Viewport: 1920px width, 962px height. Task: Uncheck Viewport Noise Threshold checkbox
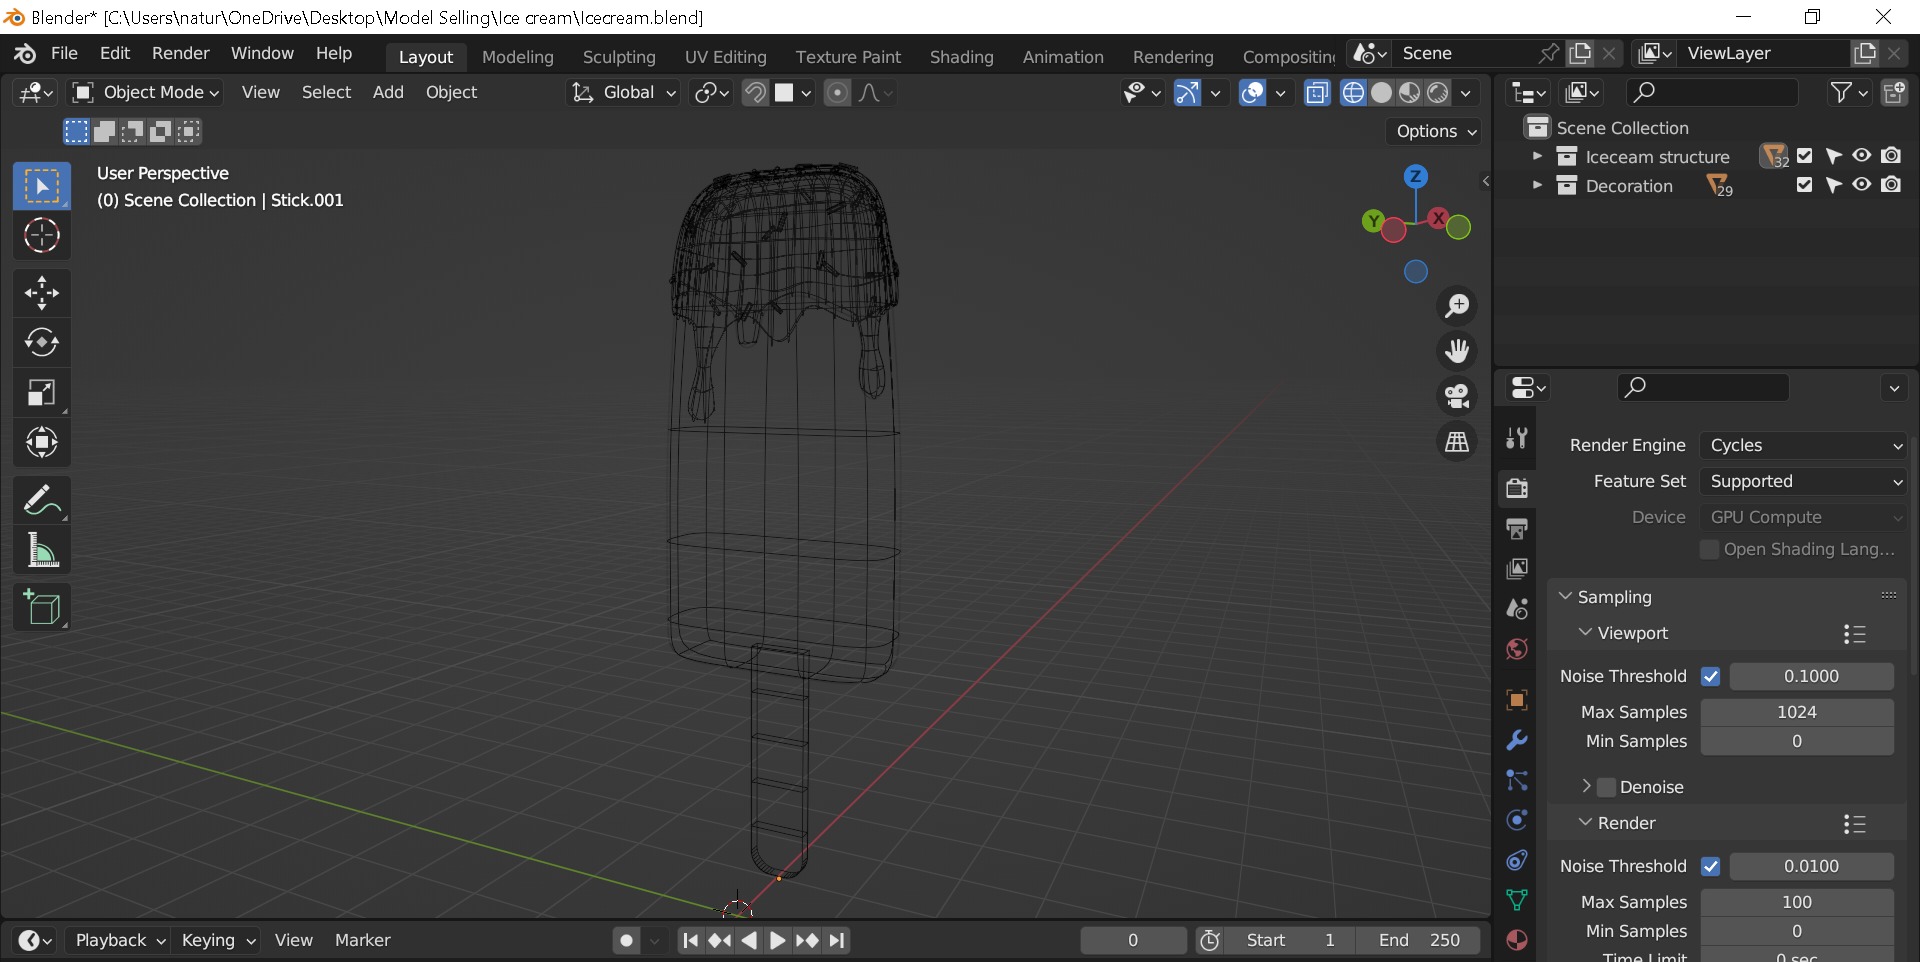1710,677
